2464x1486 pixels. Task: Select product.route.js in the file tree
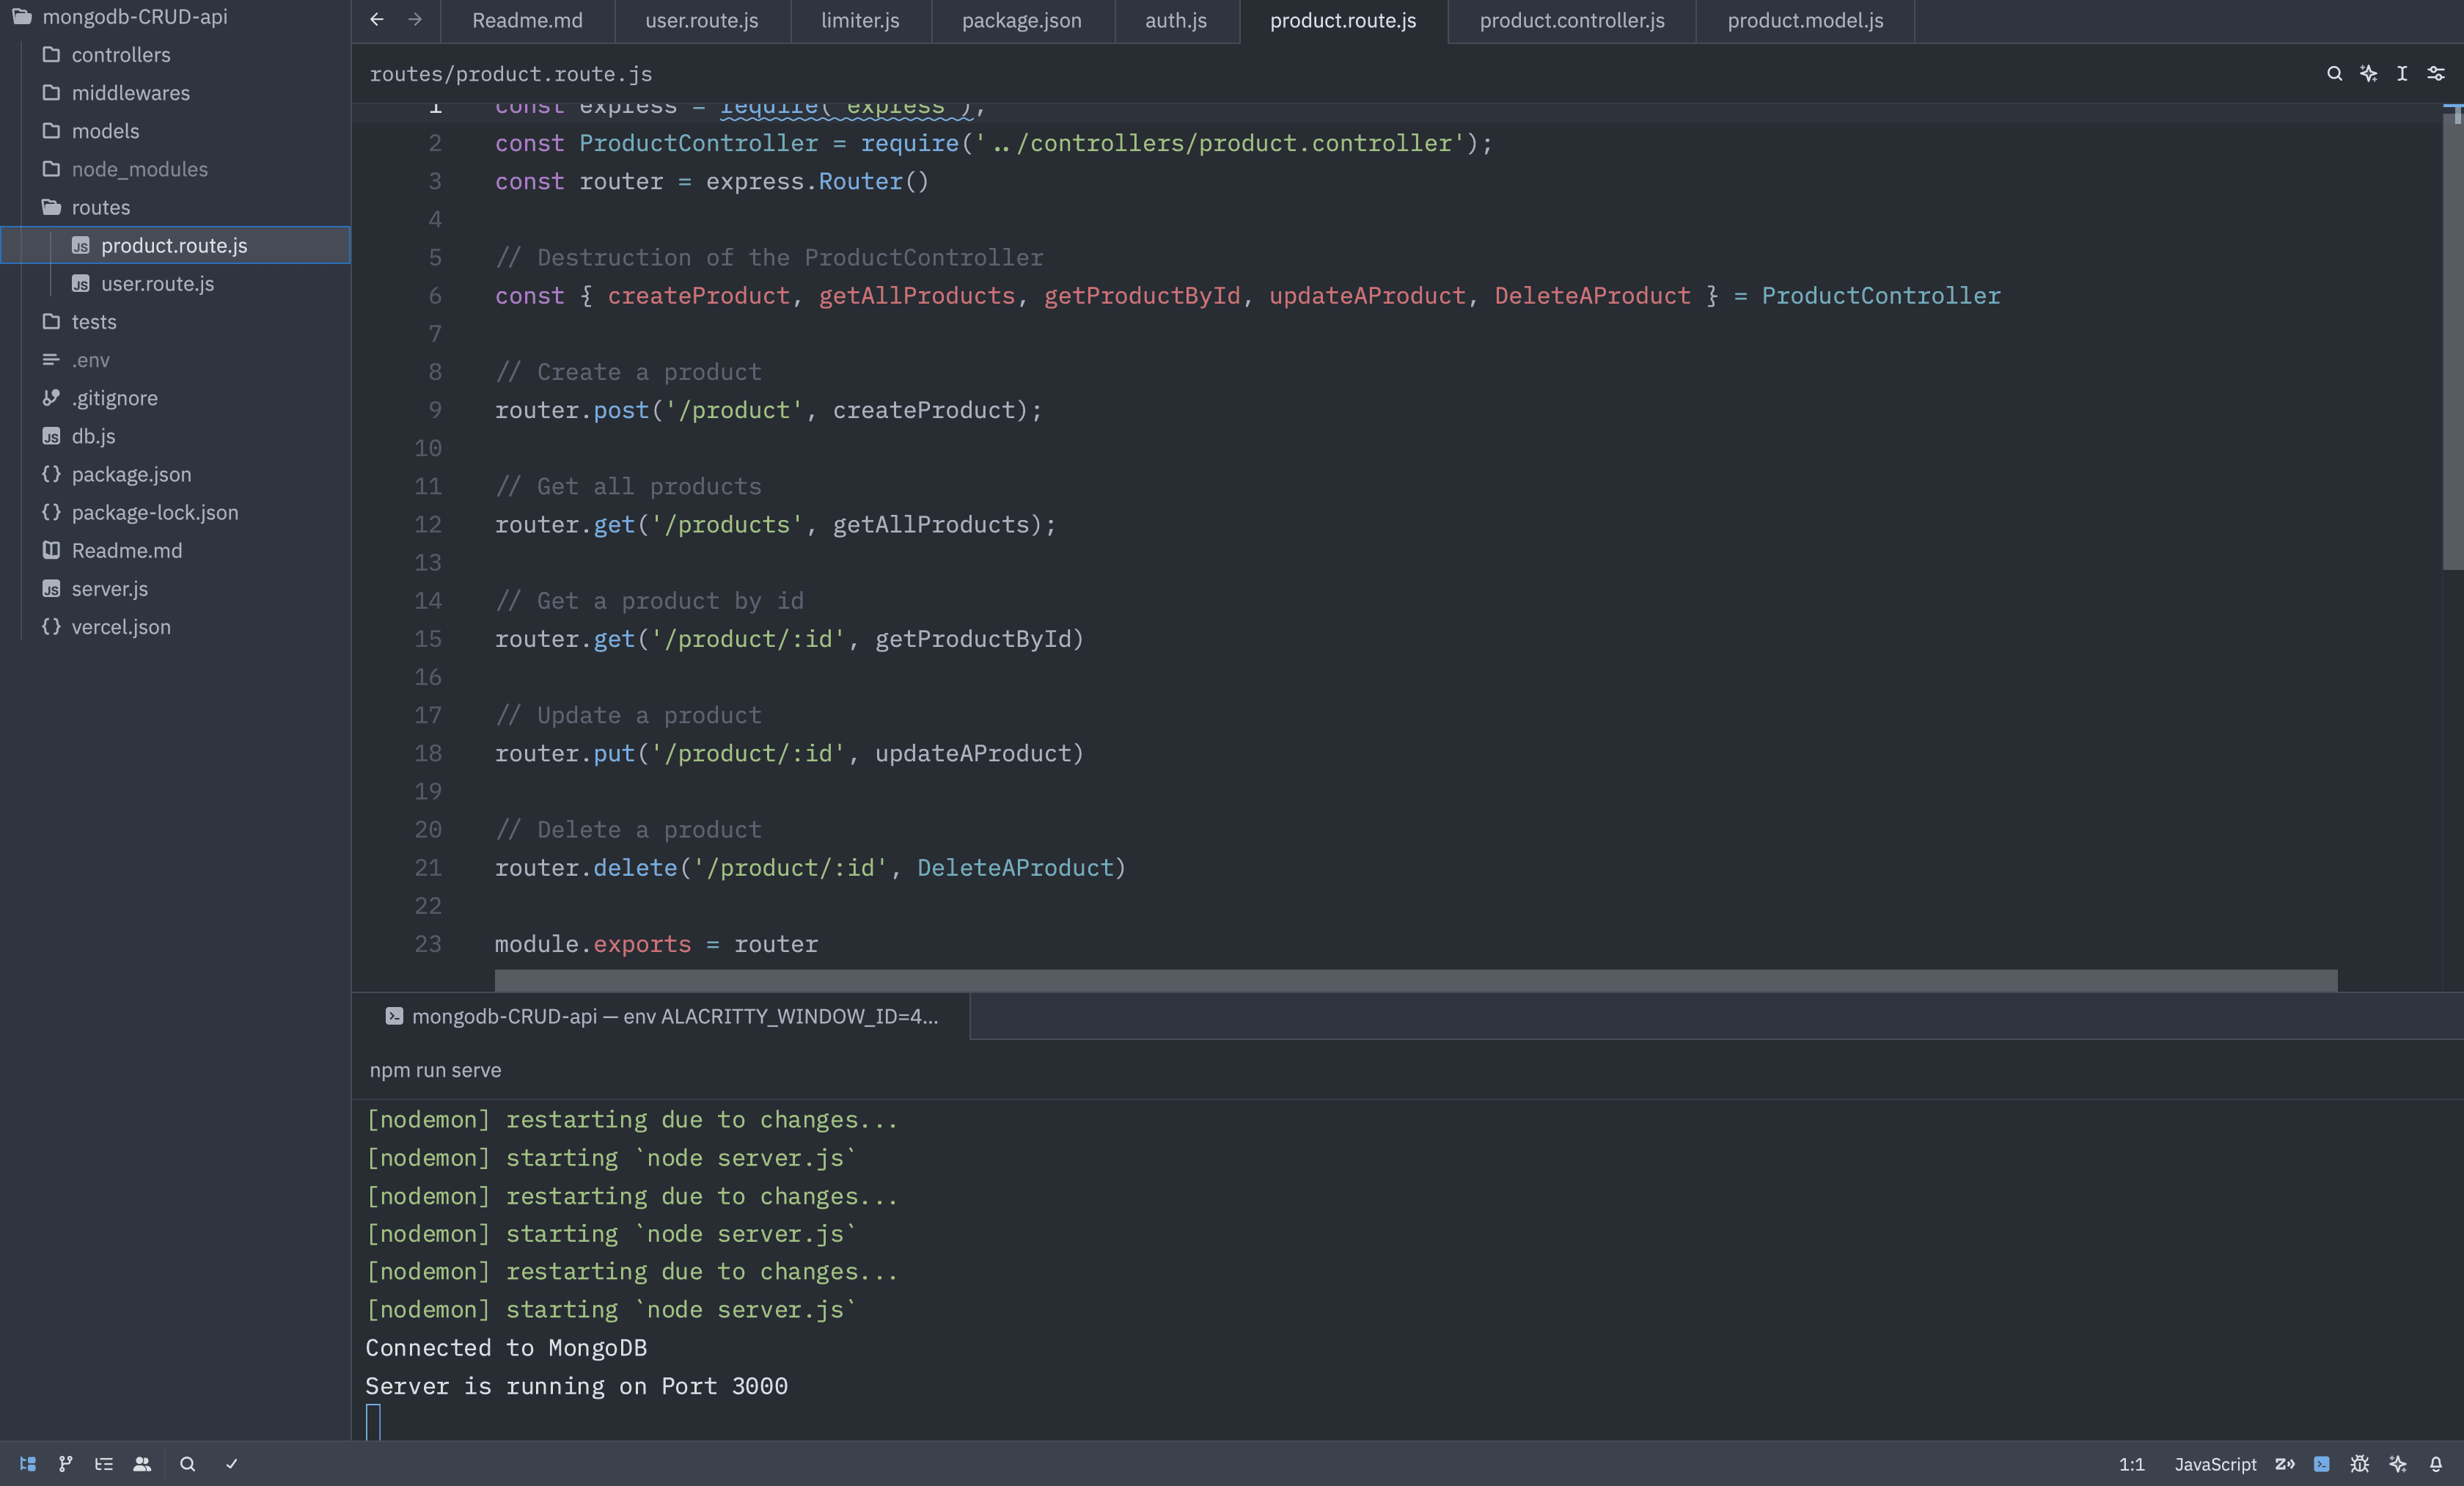tap(175, 245)
